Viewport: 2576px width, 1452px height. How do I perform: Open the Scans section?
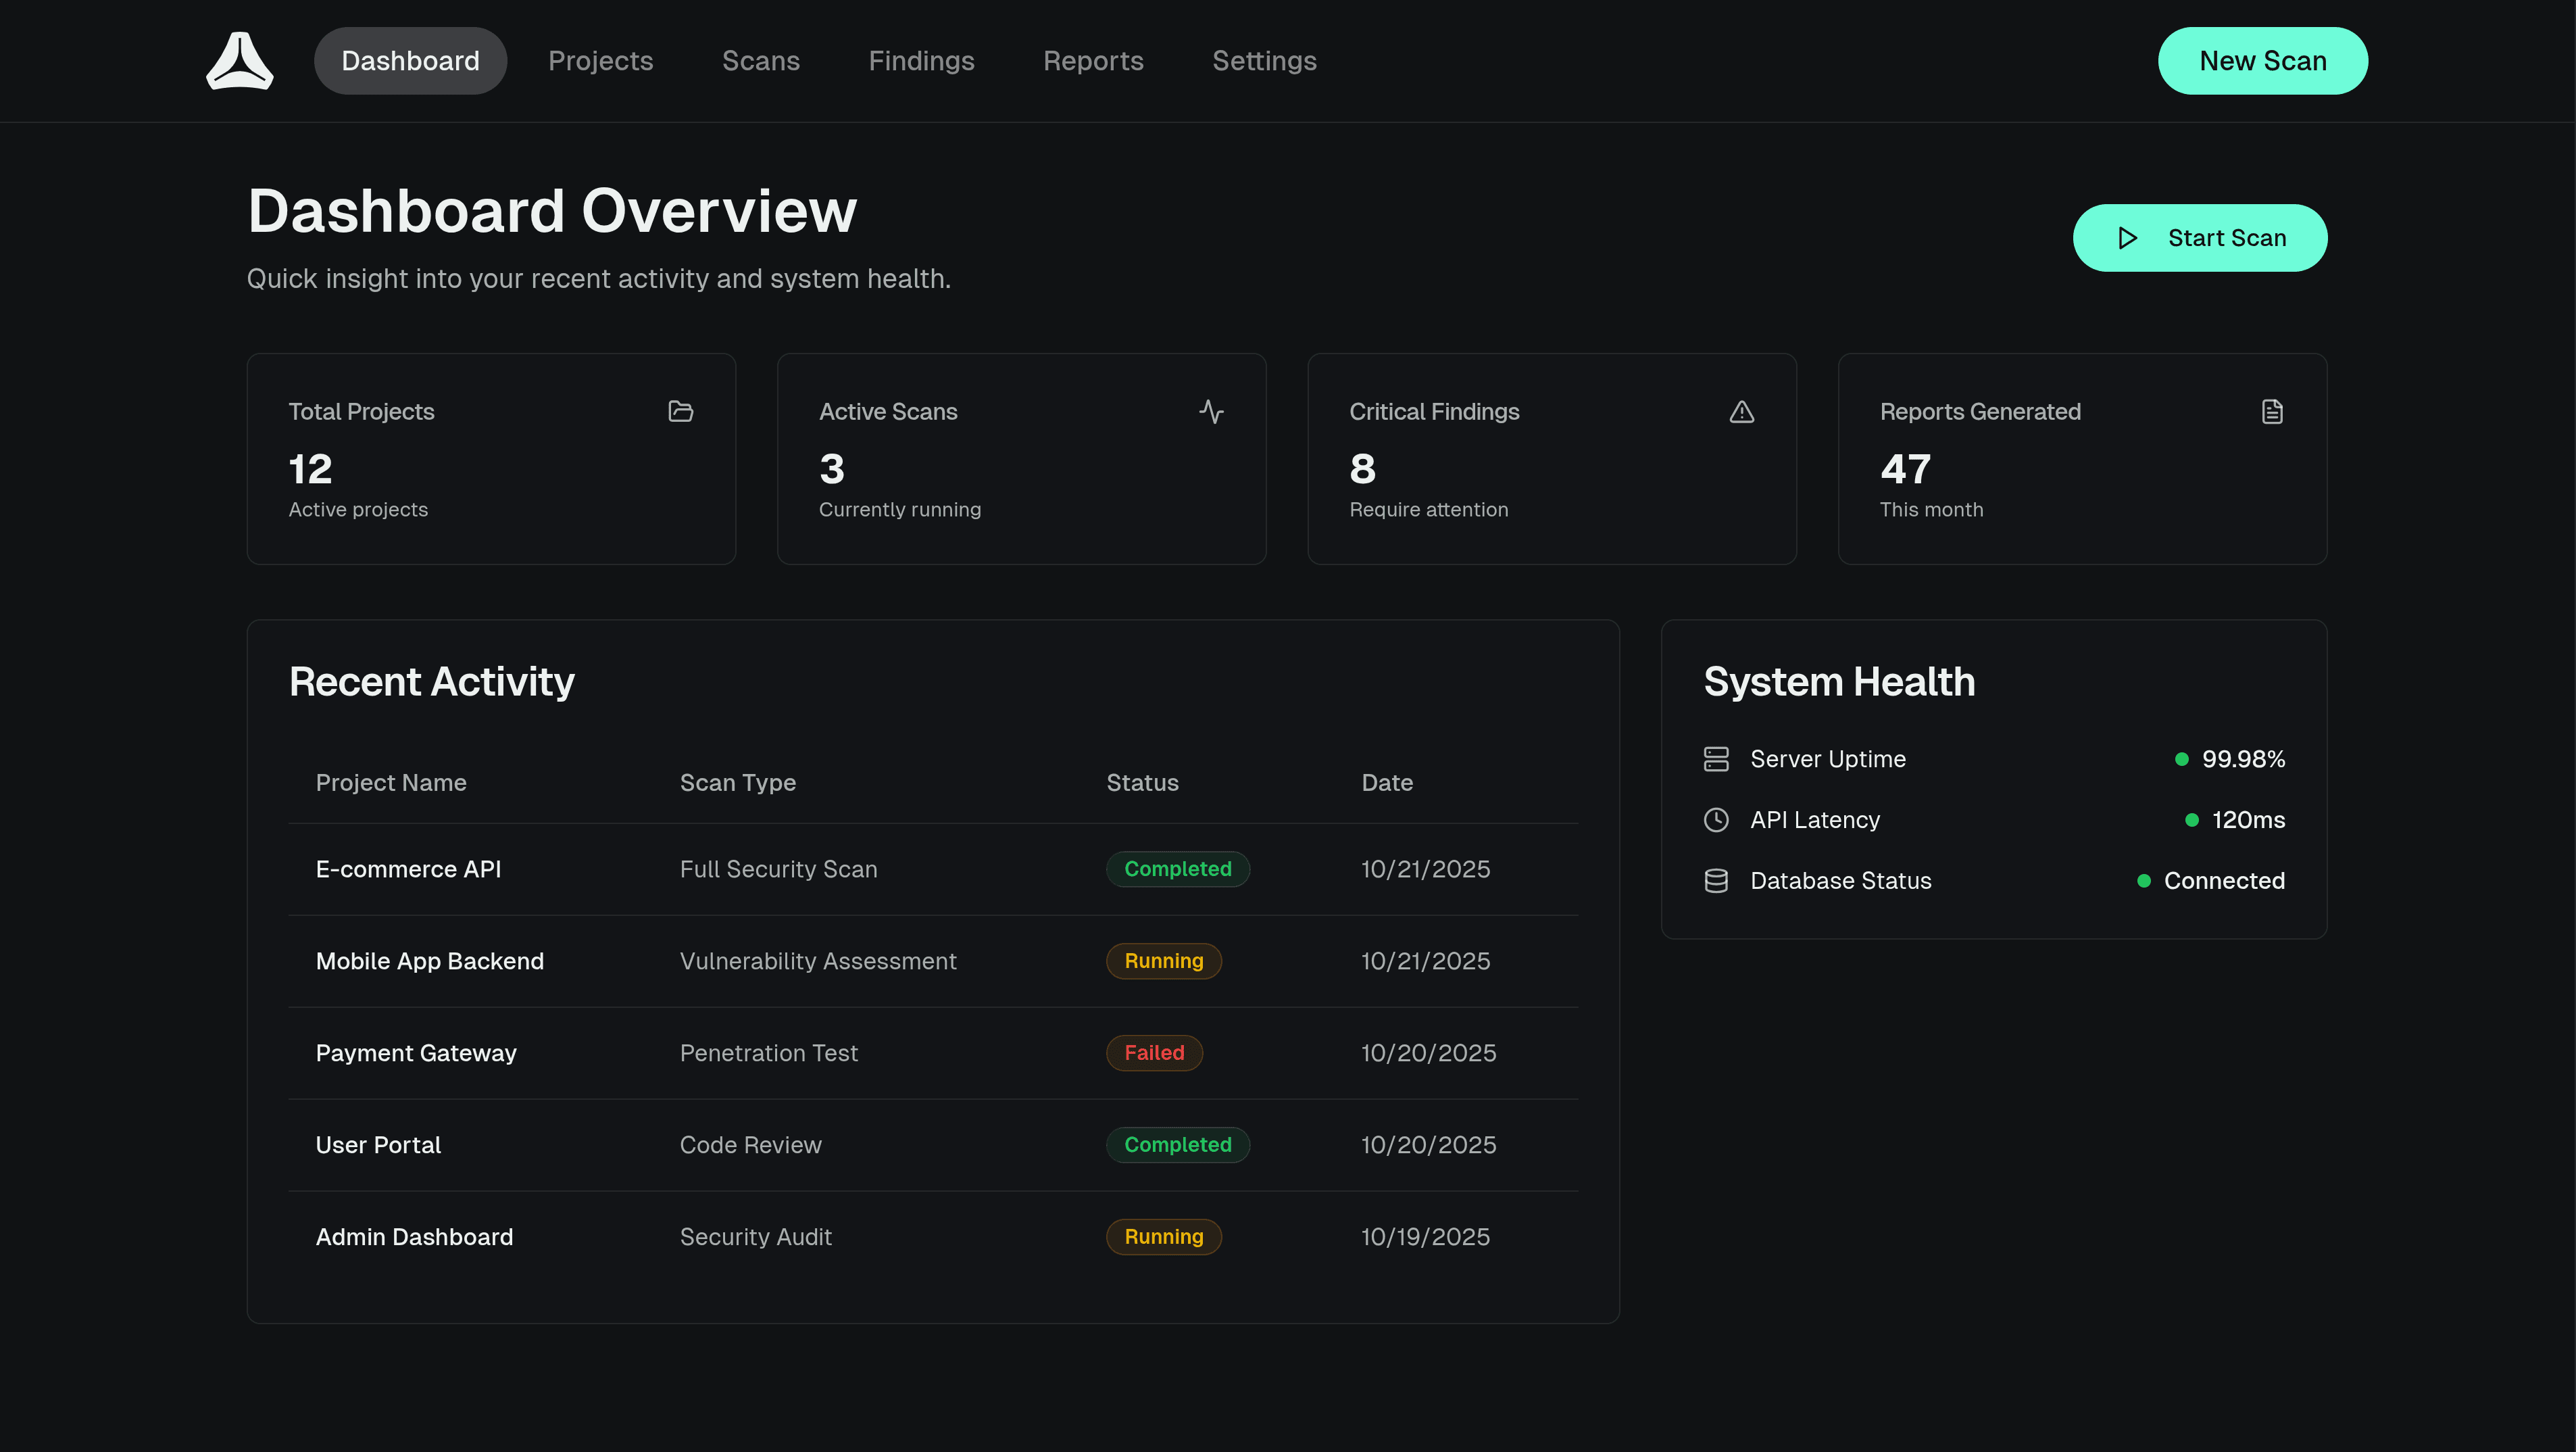click(761, 60)
